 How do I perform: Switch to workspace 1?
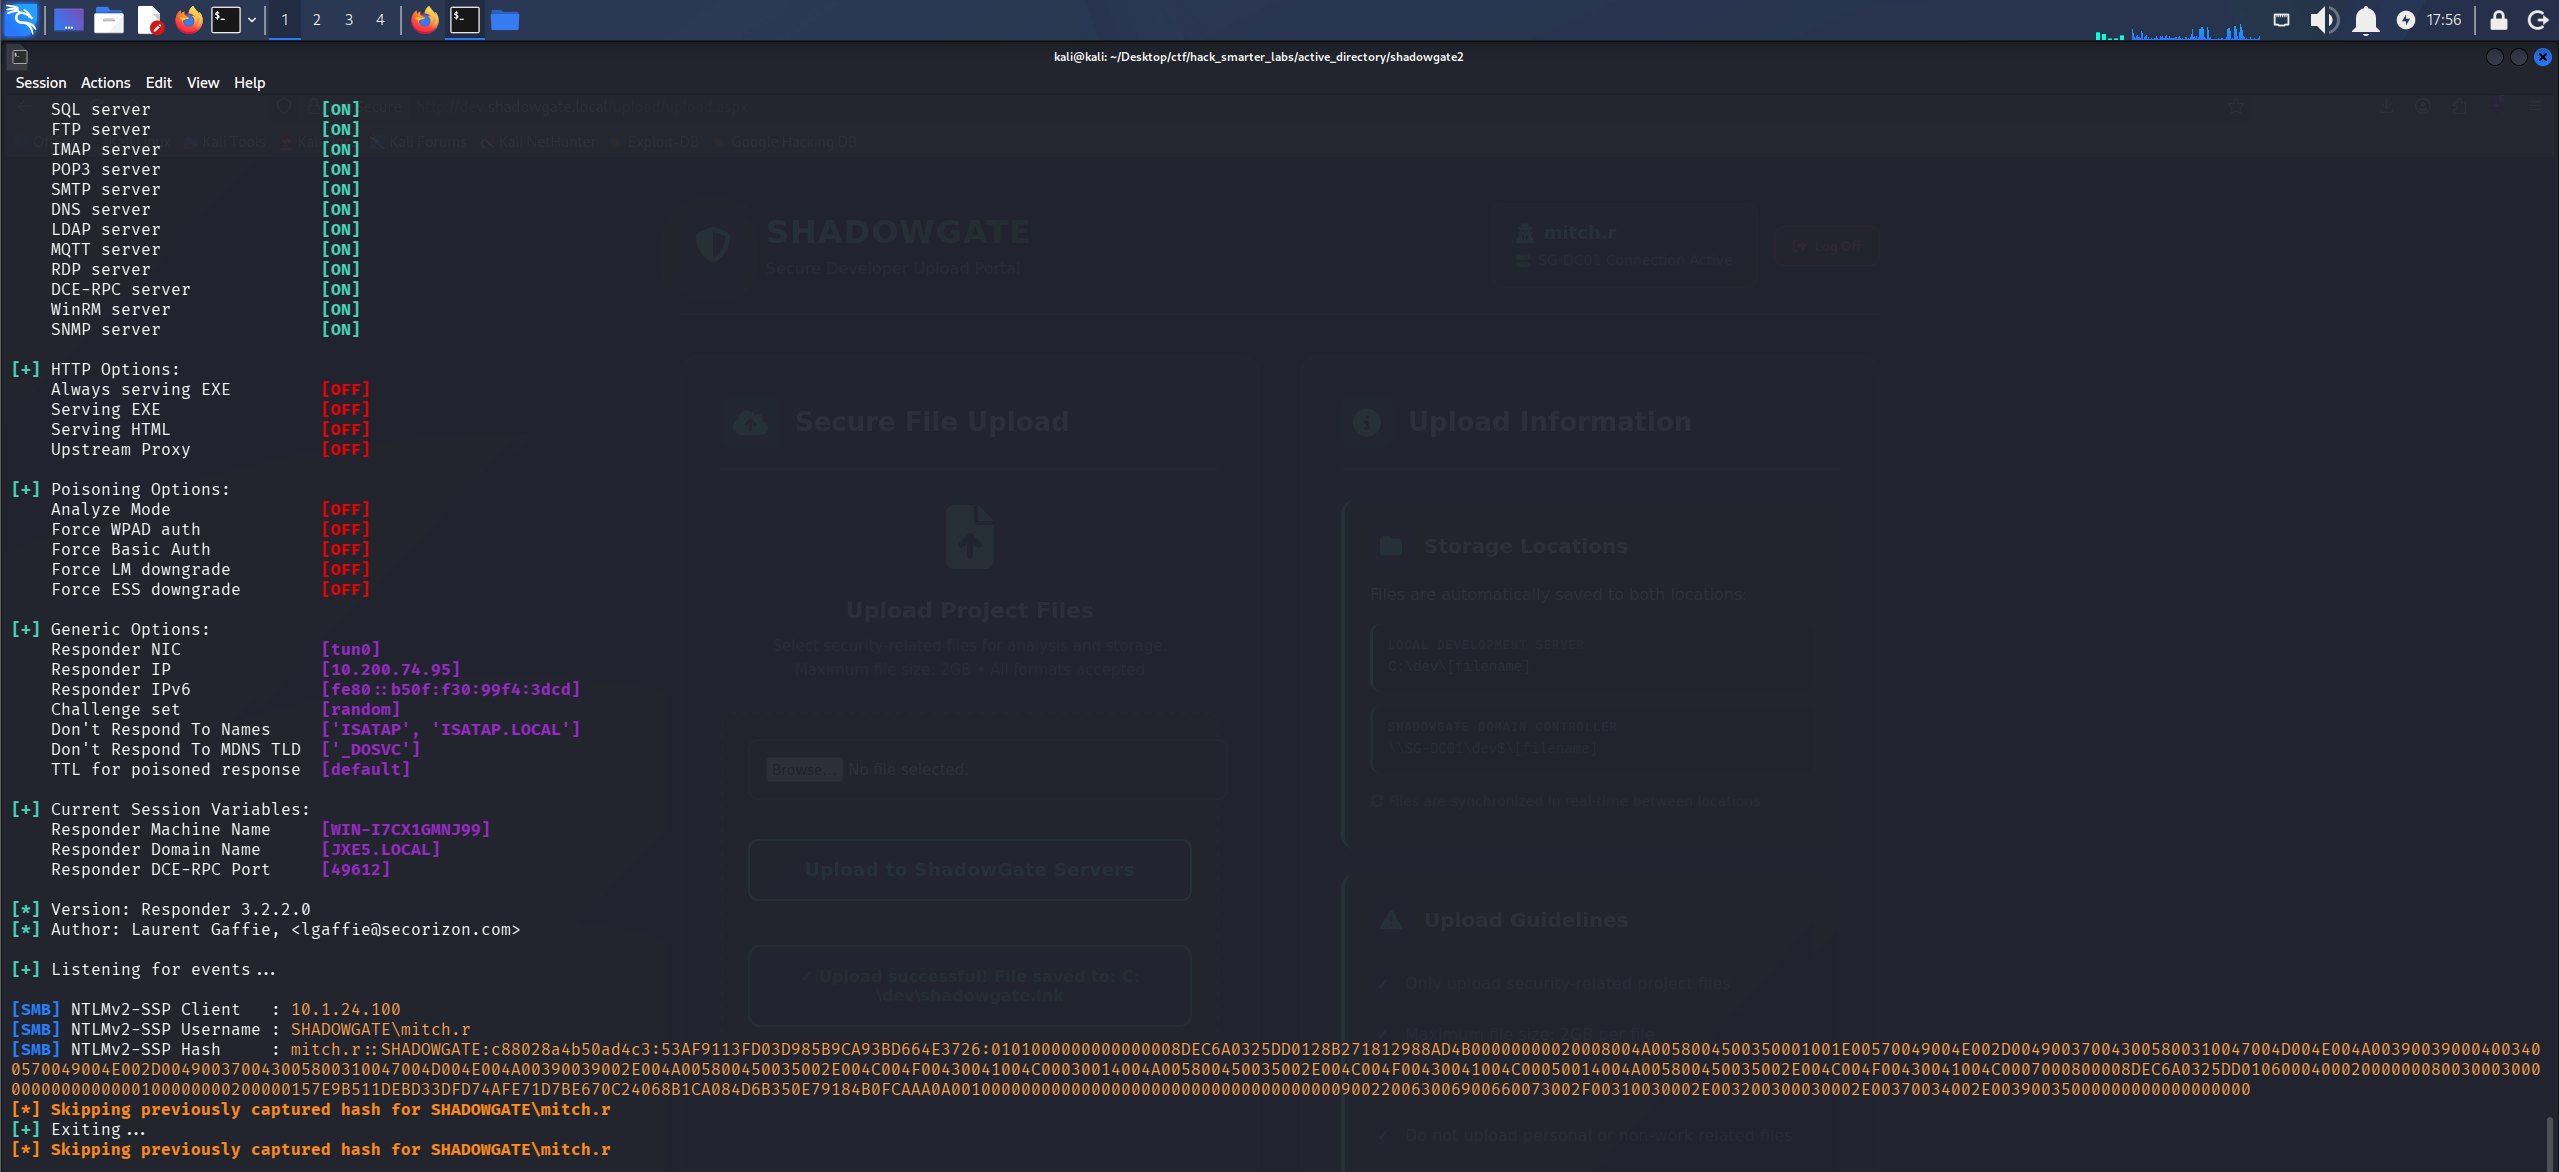click(x=285, y=19)
